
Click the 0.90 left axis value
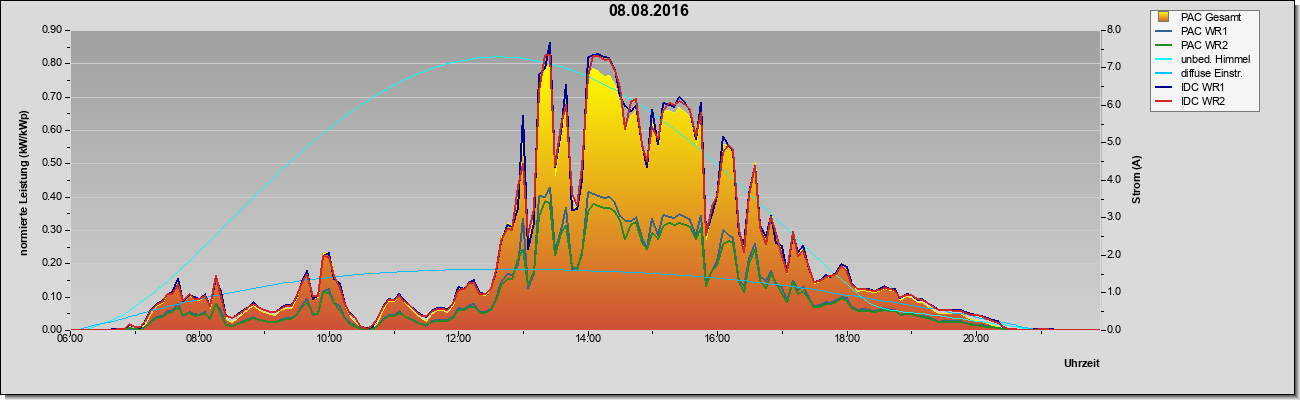(x=51, y=30)
